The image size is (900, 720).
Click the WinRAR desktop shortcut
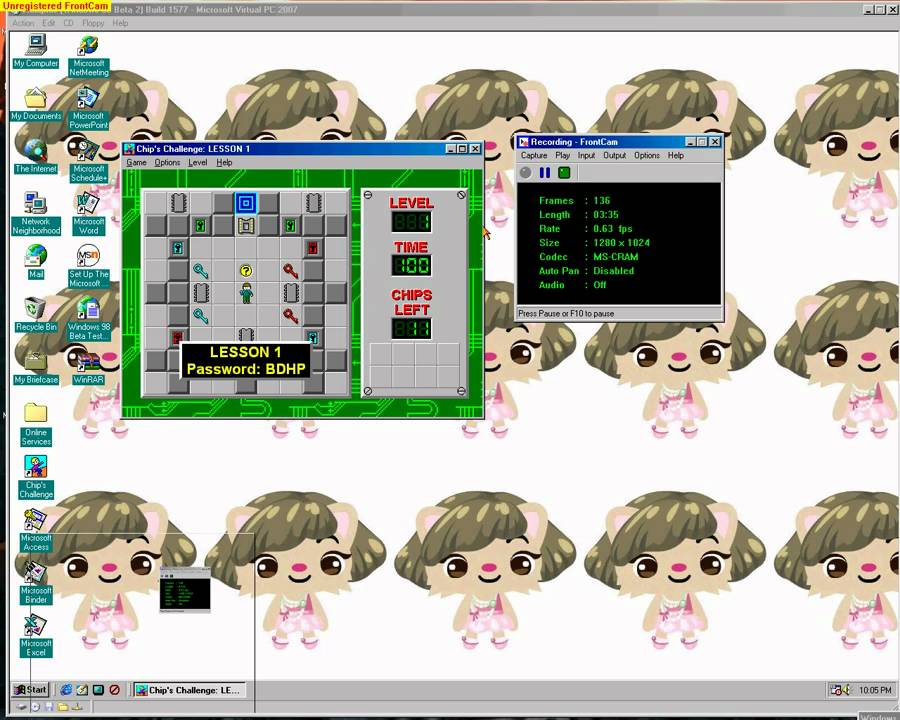[88, 369]
